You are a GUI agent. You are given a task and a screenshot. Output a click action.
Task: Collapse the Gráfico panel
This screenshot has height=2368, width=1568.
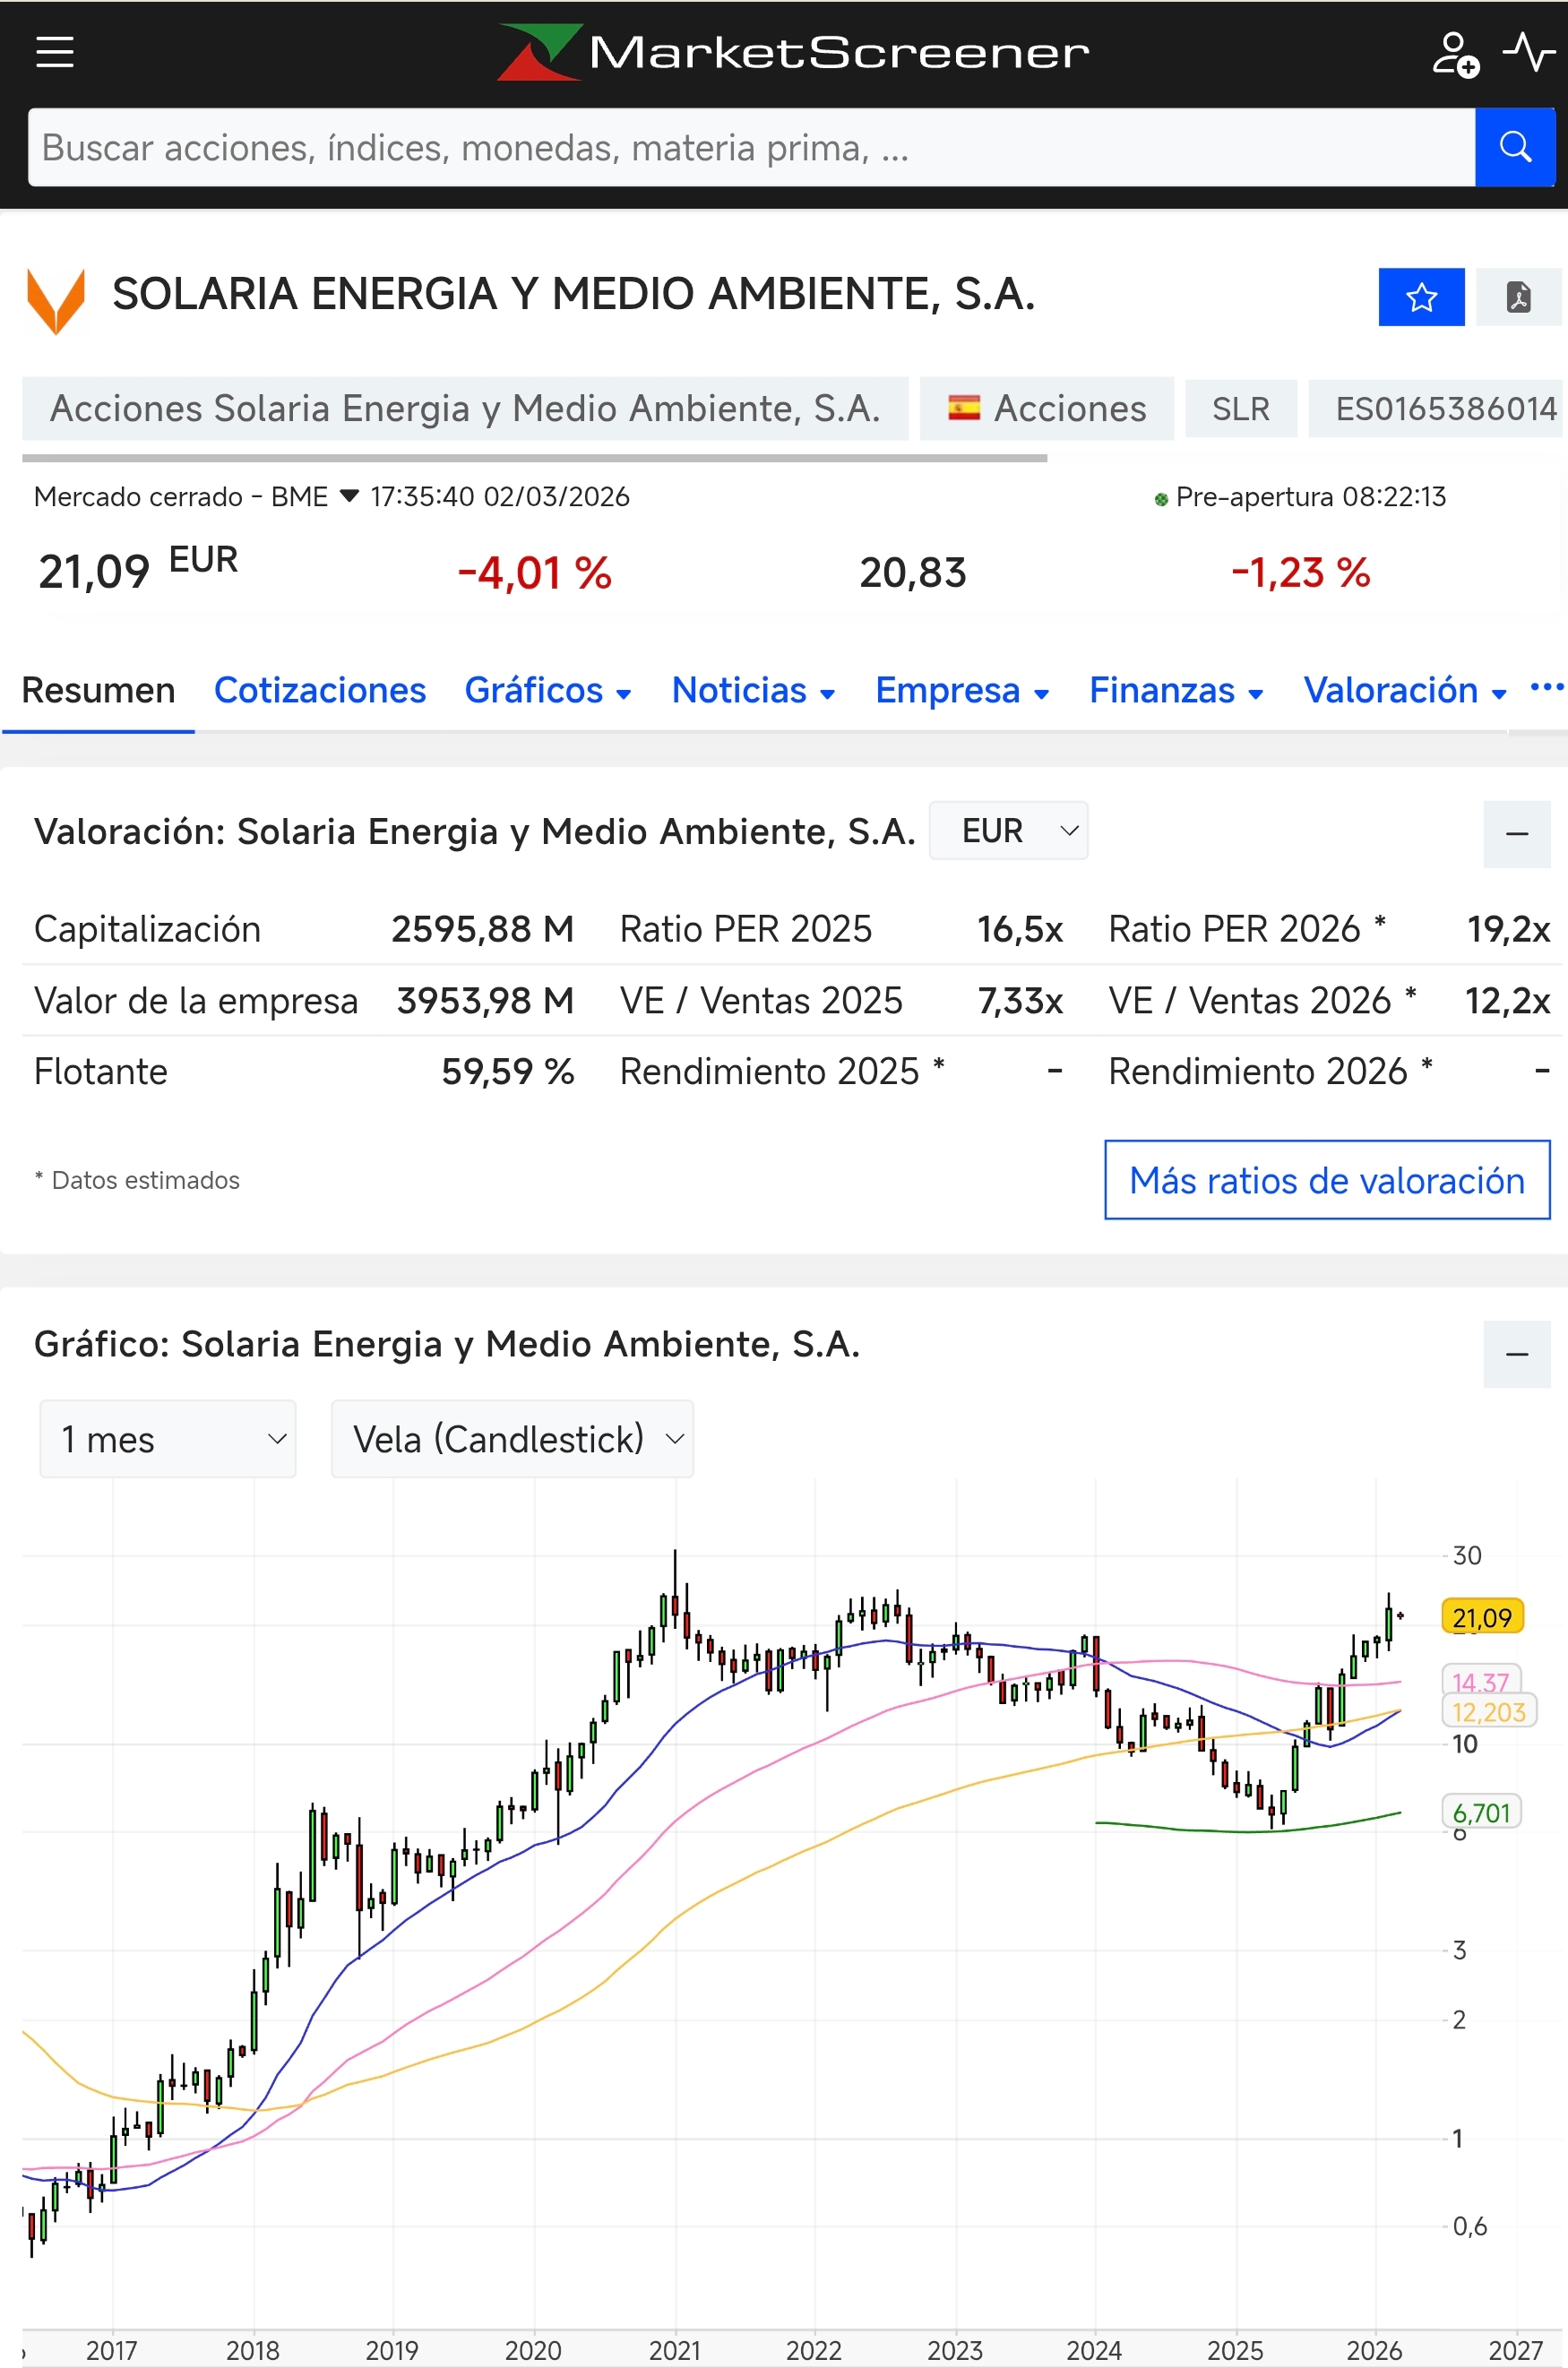click(1517, 1354)
